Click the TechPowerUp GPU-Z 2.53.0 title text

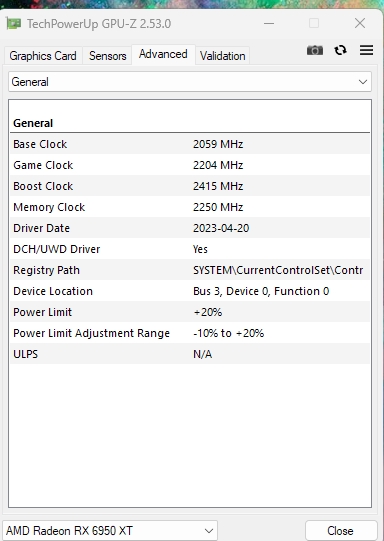pyautogui.click(x=99, y=24)
